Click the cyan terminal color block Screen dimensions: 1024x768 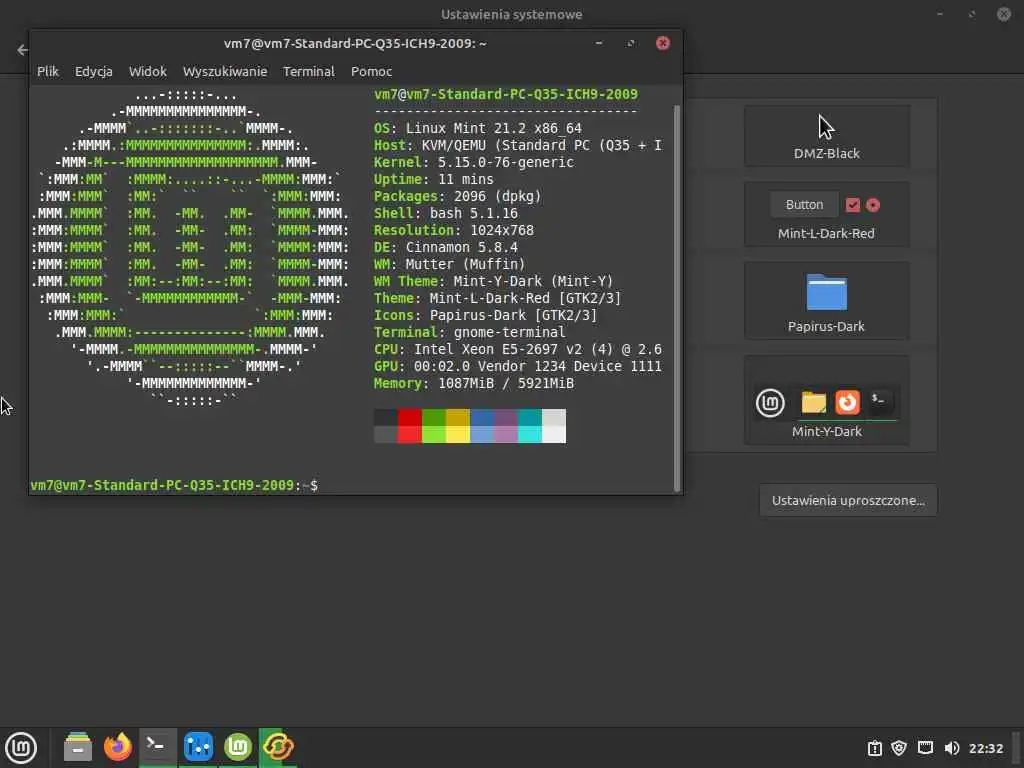pos(530,434)
